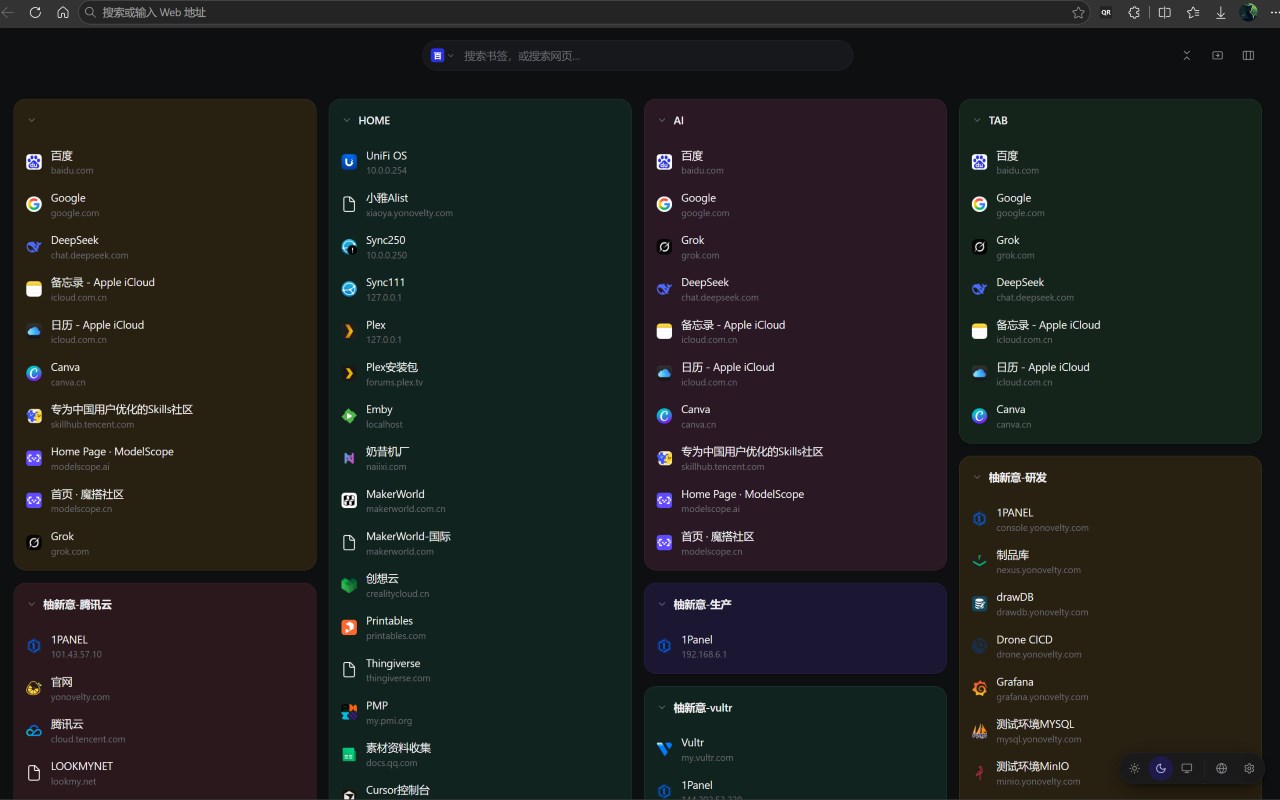Screen dimensions: 1280x800
Task: Open the page settings gear icon
Action: point(1249,768)
